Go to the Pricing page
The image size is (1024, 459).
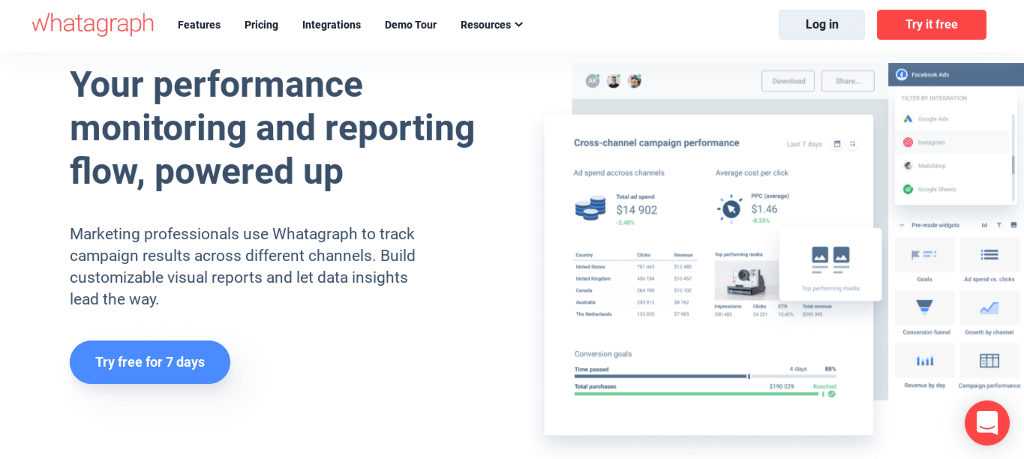point(261,25)
